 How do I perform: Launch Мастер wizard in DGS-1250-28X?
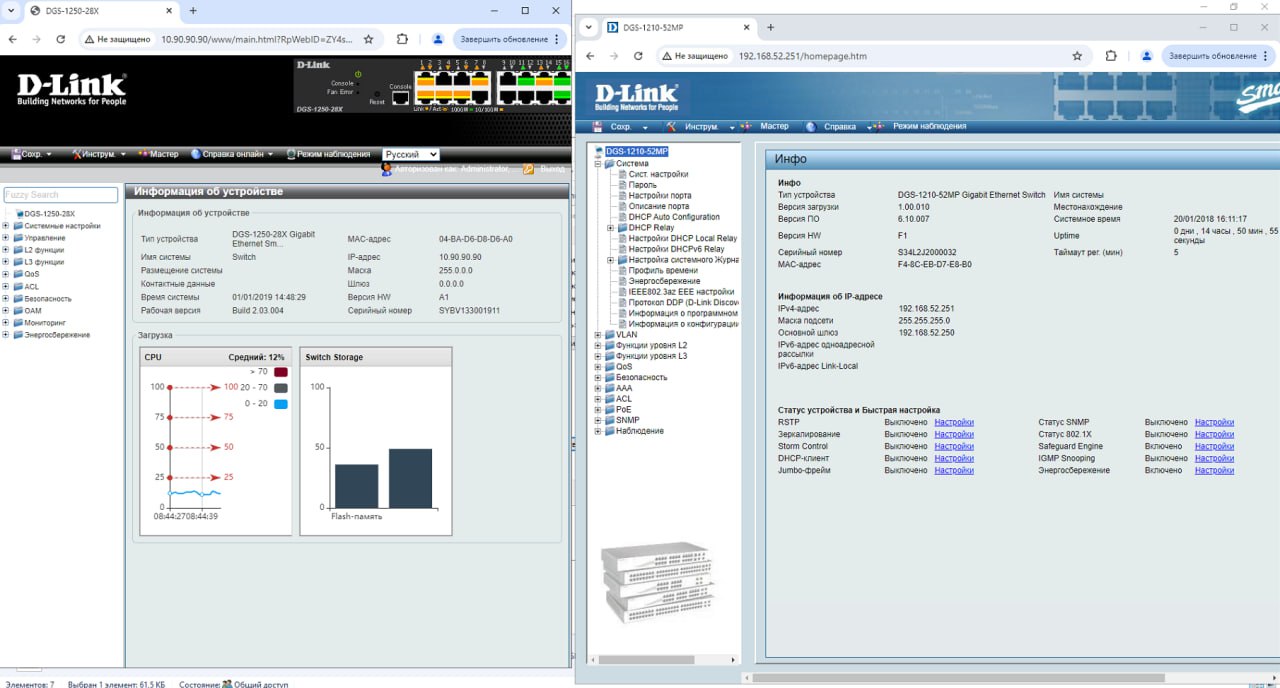pos(159,154)
